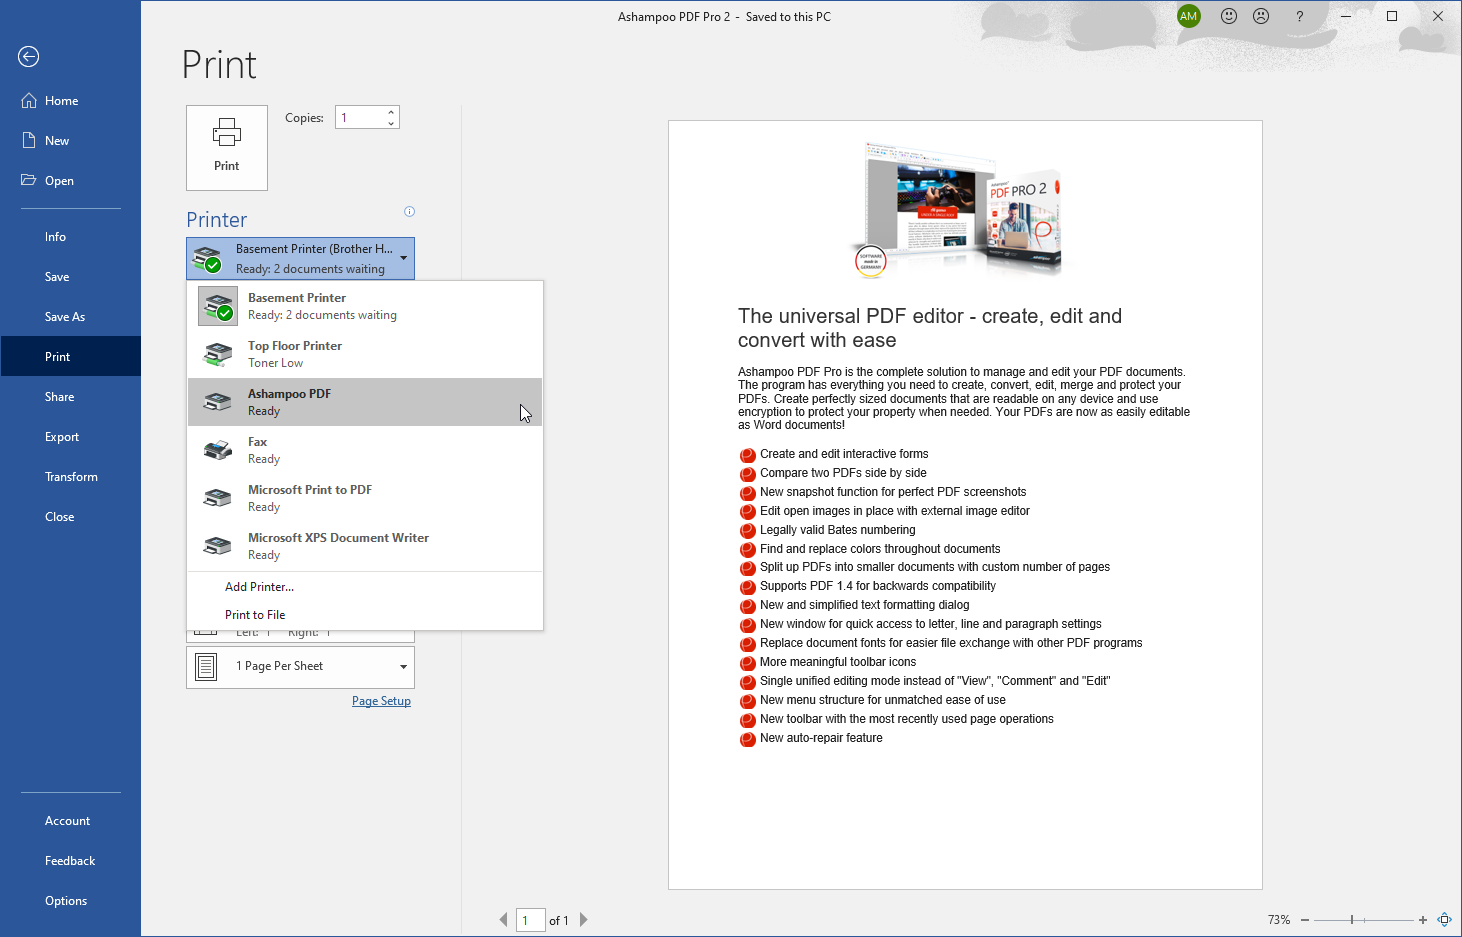Increase copies with the up stepper
Image resolution: width=1462 pixels, height=937 pixels.
click(x=391, y=112)
